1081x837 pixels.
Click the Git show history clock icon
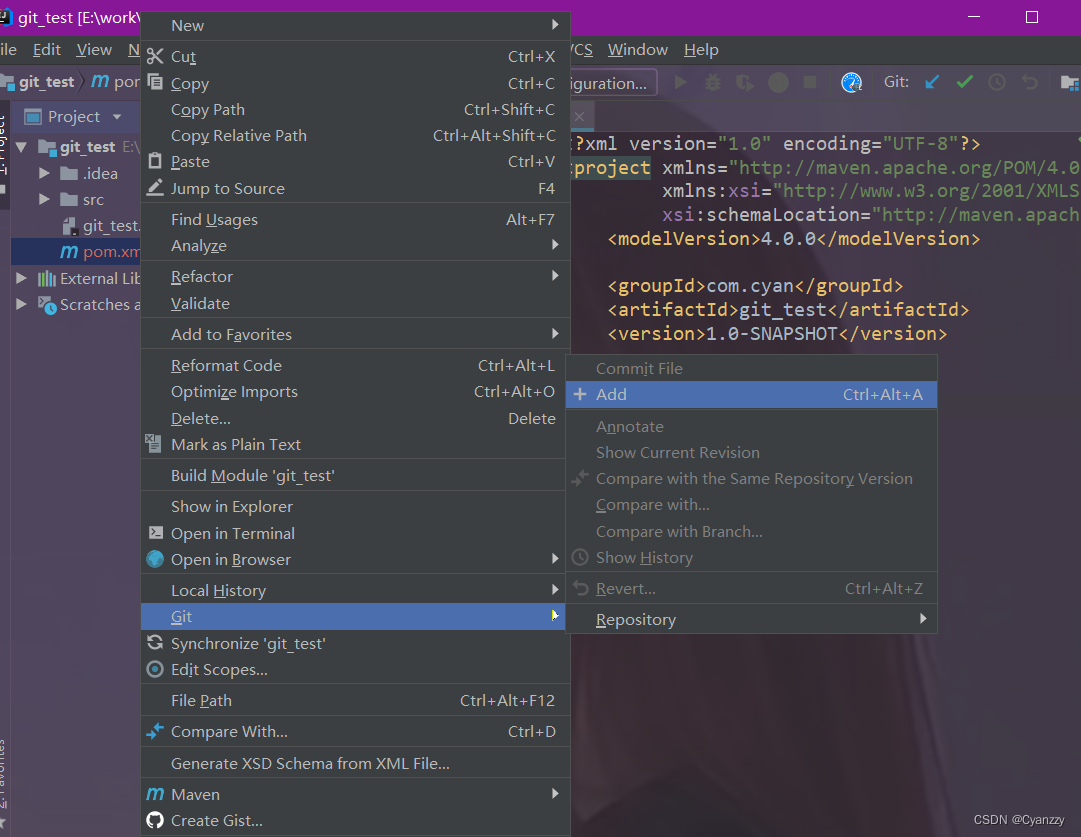pos(997,82)
